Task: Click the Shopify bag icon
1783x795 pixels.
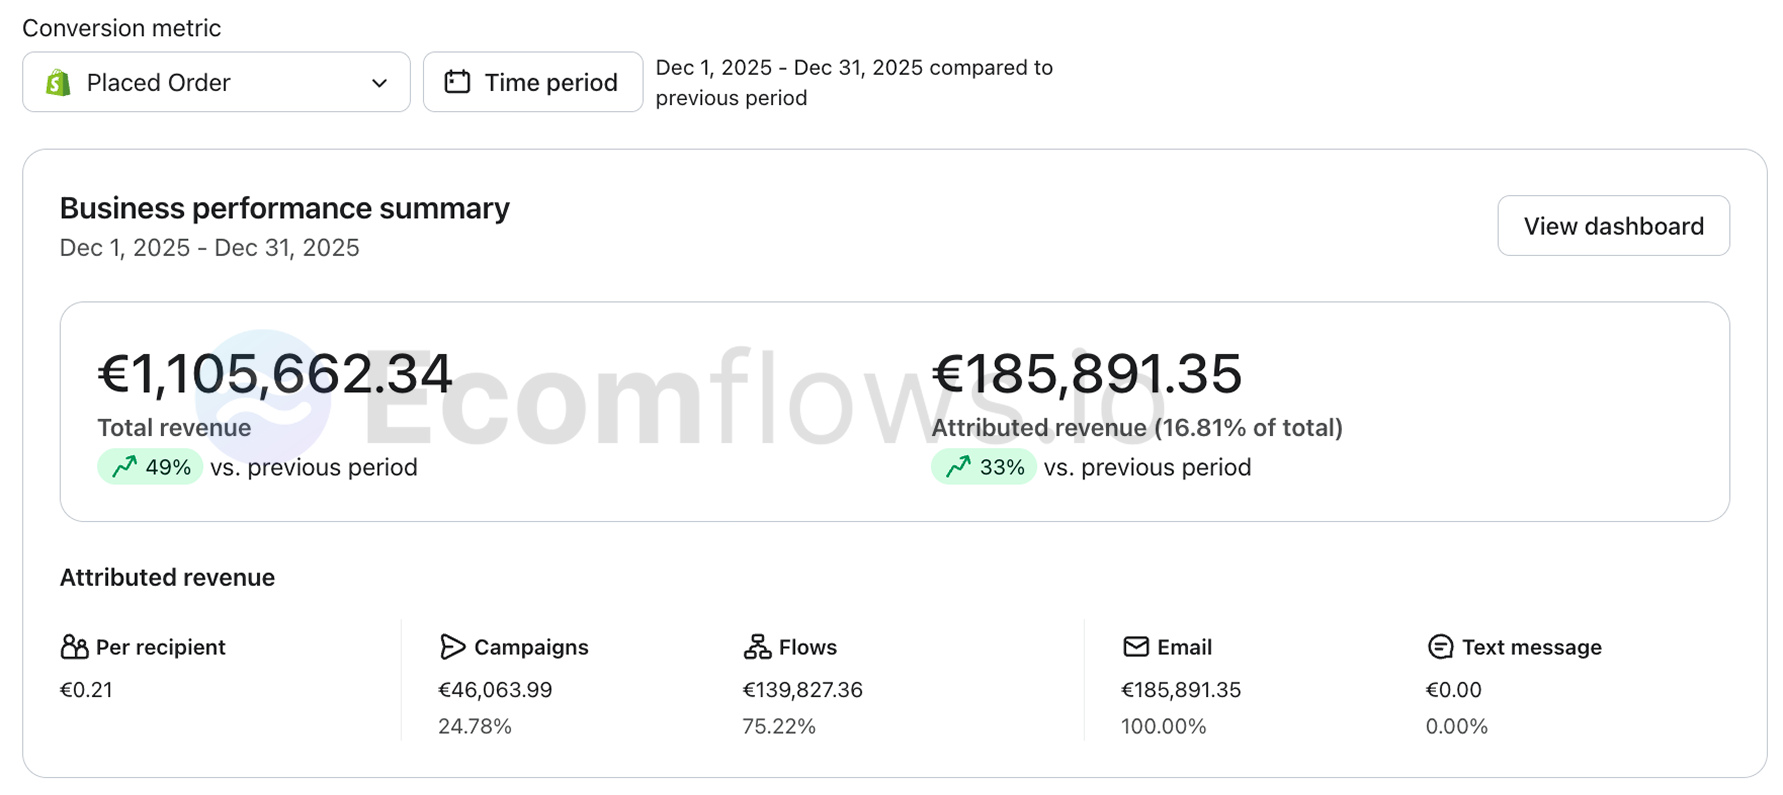Action: 59,82
